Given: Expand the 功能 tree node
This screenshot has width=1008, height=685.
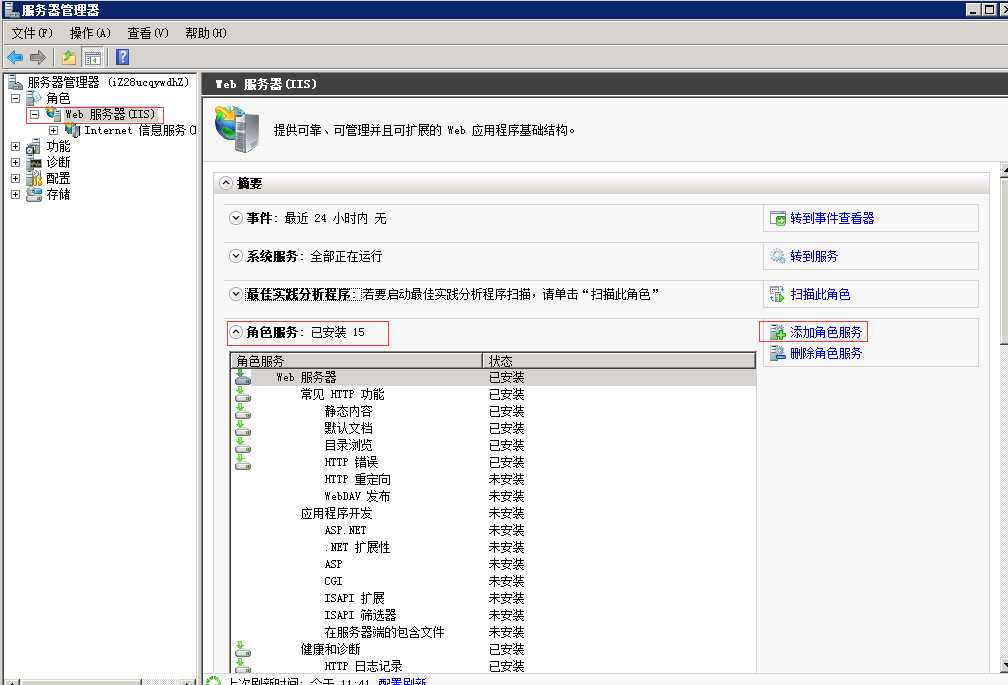Looking at the screenshot, I should click(15, 147).
